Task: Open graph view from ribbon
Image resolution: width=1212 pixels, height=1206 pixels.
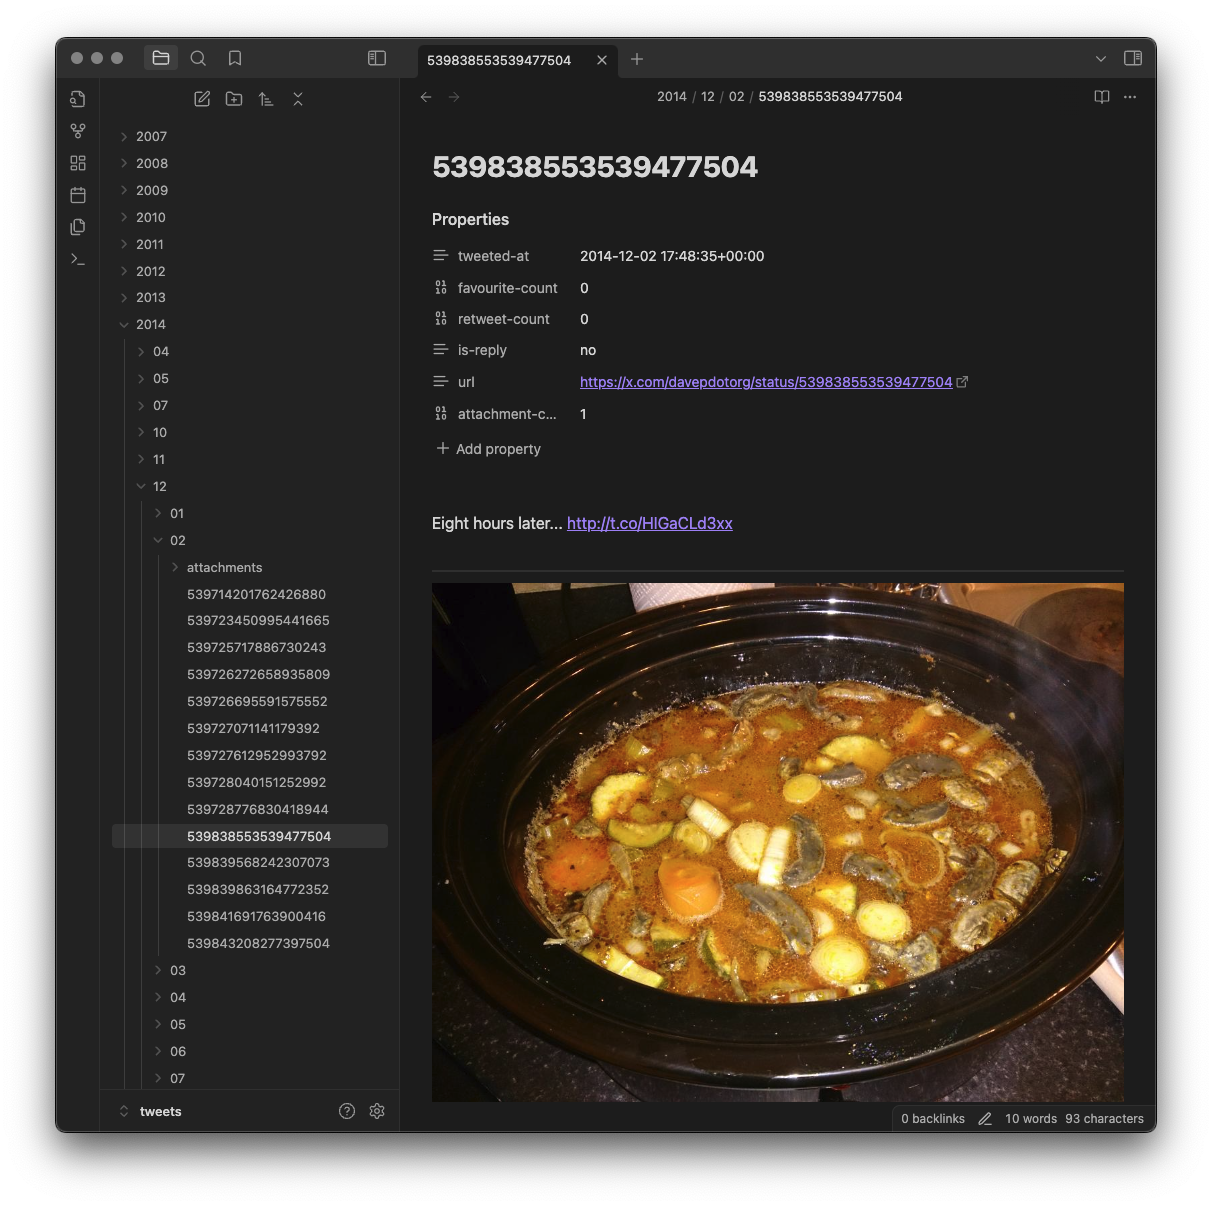Action: click(78, 131)
